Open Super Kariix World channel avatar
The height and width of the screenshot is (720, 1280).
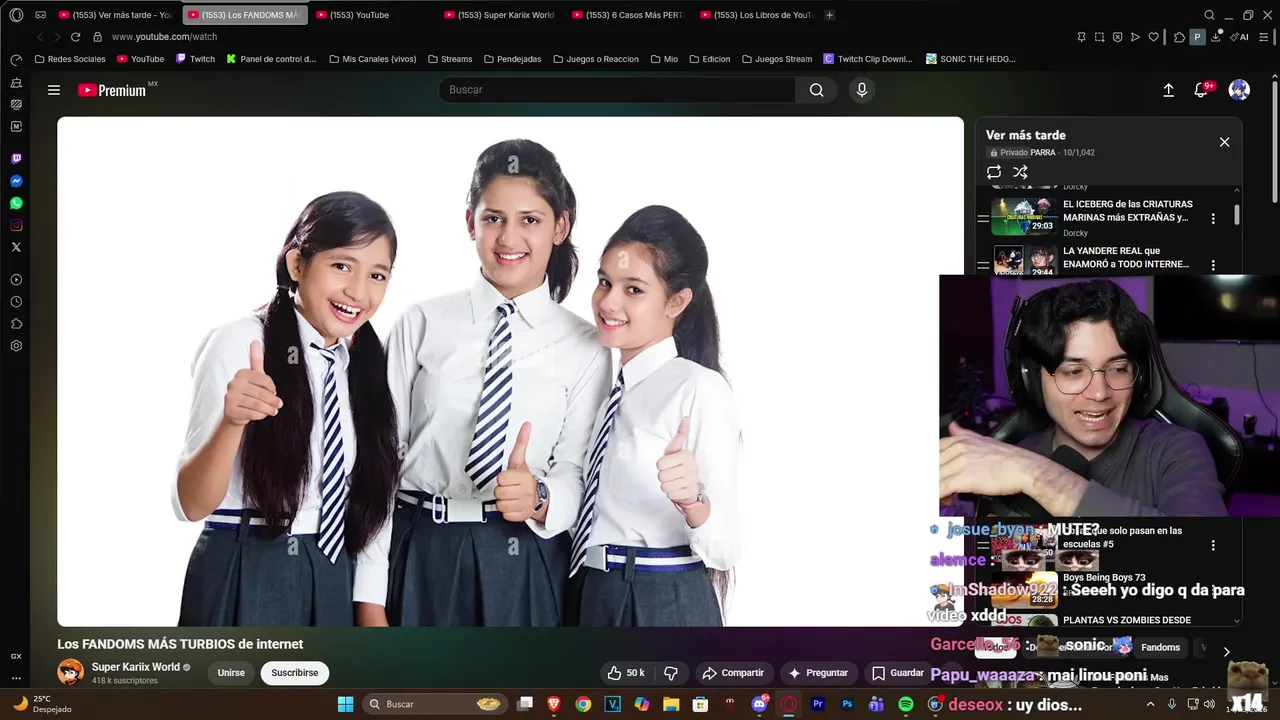(x=70, y=672)
